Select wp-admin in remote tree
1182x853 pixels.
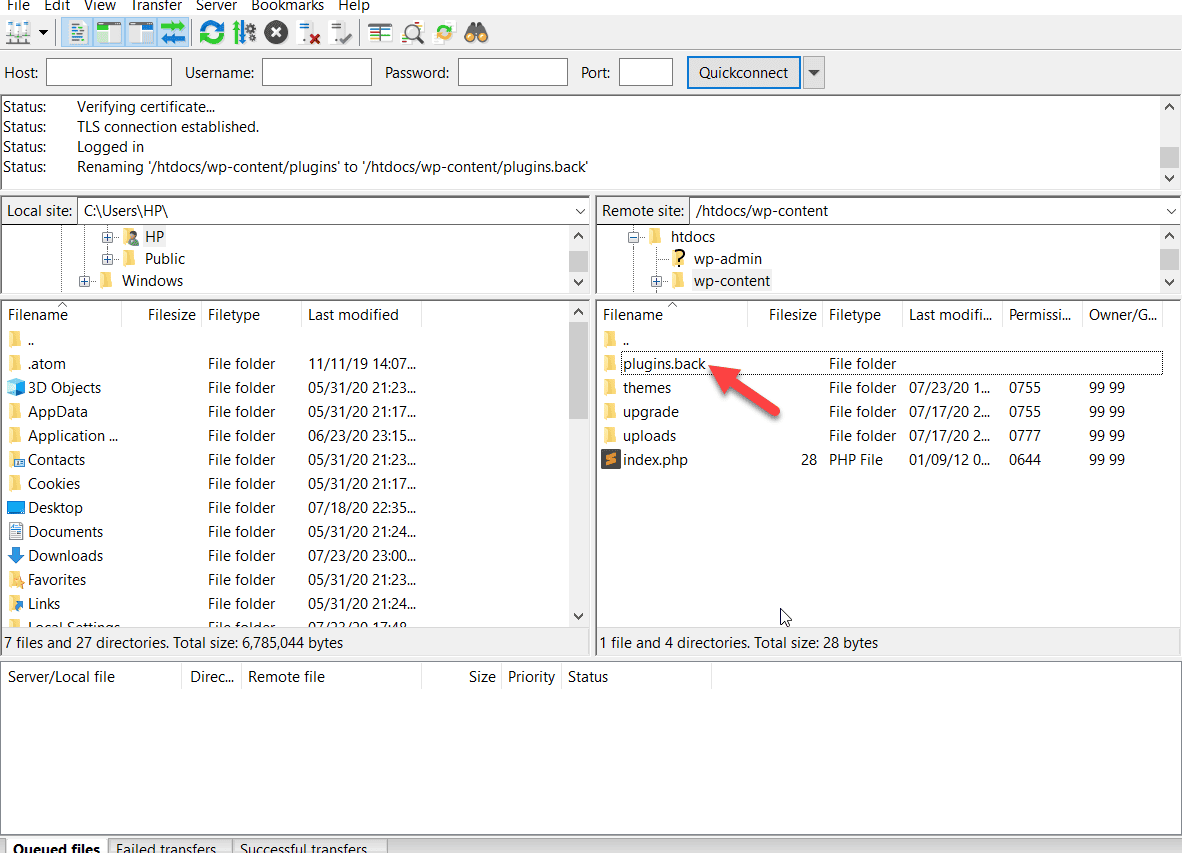click(x=727, y=258)
